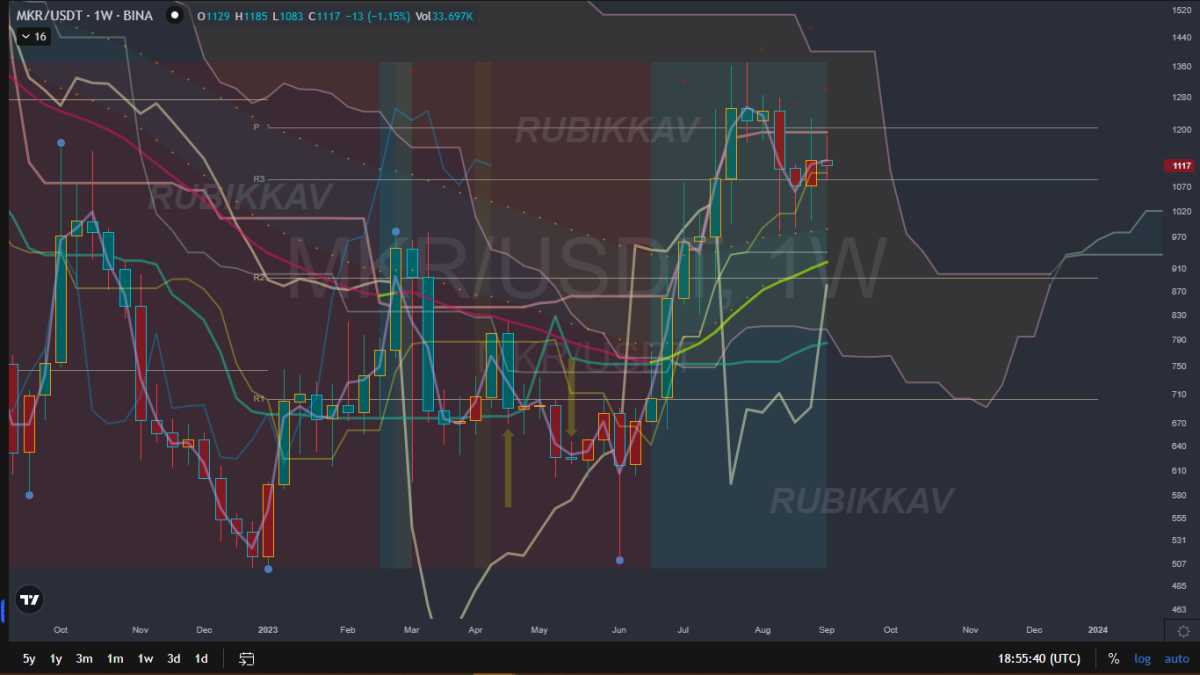Image resolution: width=1200 pixels, height=675 pixels.
Task: Click the −13 (−1.15%) change value
Action: [376, 16]
